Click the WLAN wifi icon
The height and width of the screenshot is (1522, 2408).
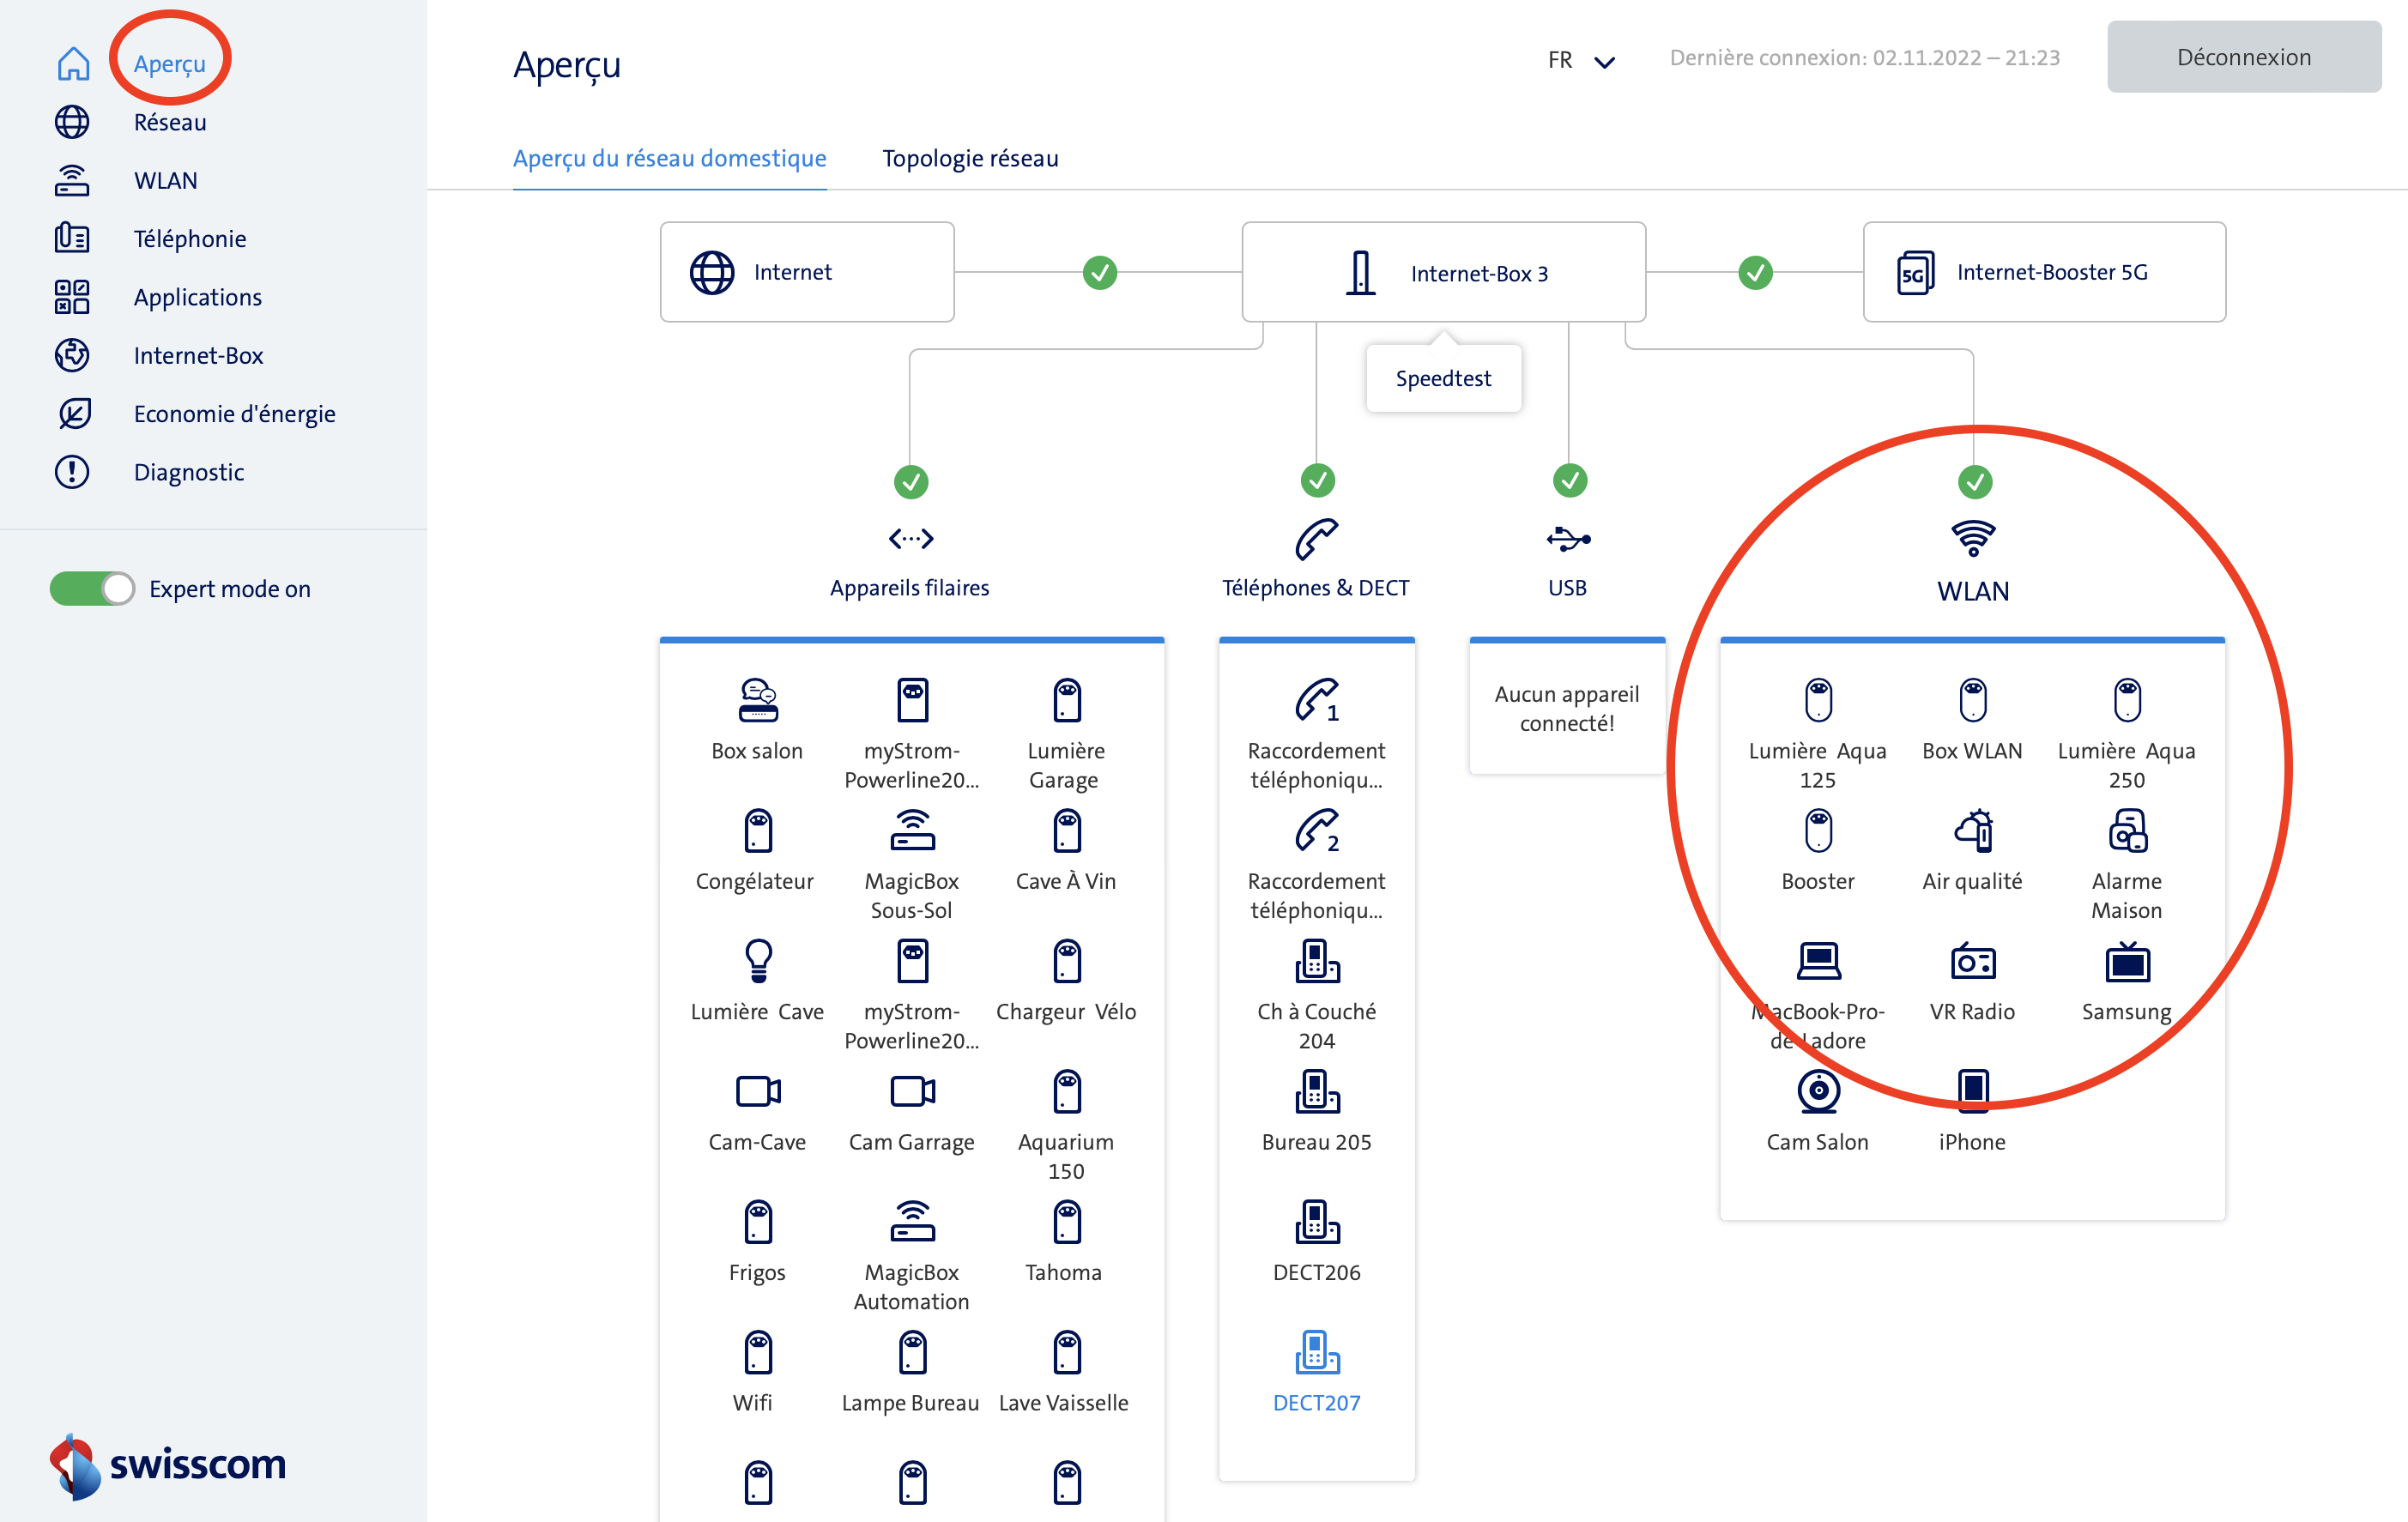(x=1972, y=539)
